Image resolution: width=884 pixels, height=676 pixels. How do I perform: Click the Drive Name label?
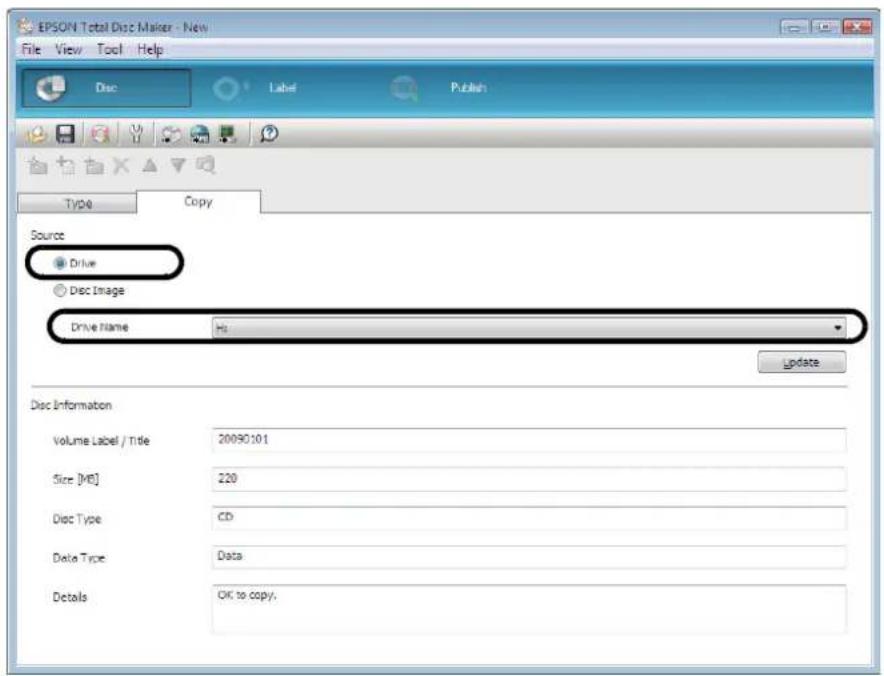pos(100,328)
